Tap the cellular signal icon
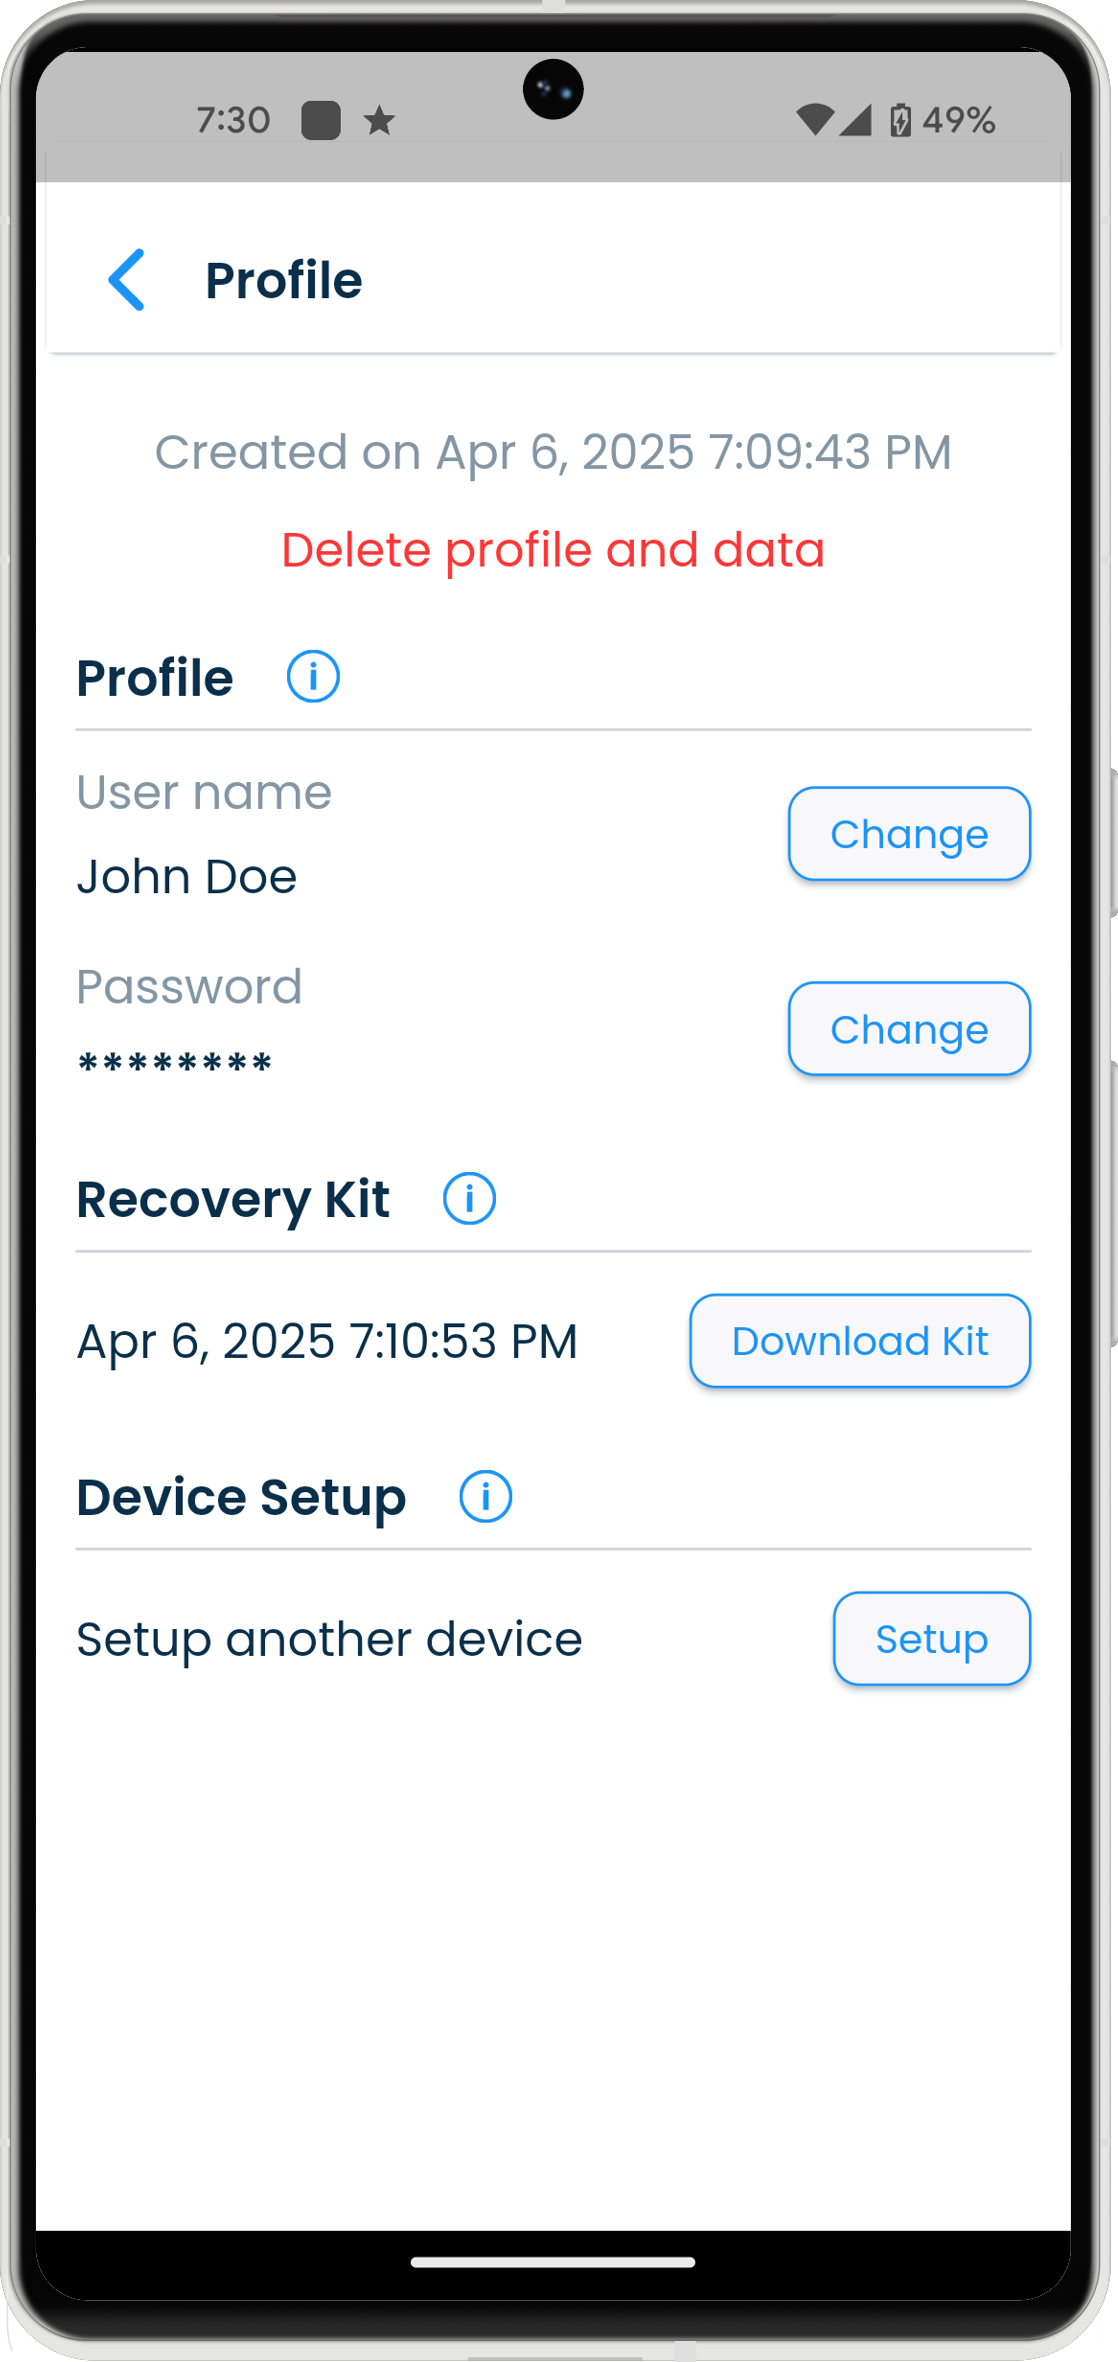This screenshot has height=2362, width=1118. click(x=856, y=120)
